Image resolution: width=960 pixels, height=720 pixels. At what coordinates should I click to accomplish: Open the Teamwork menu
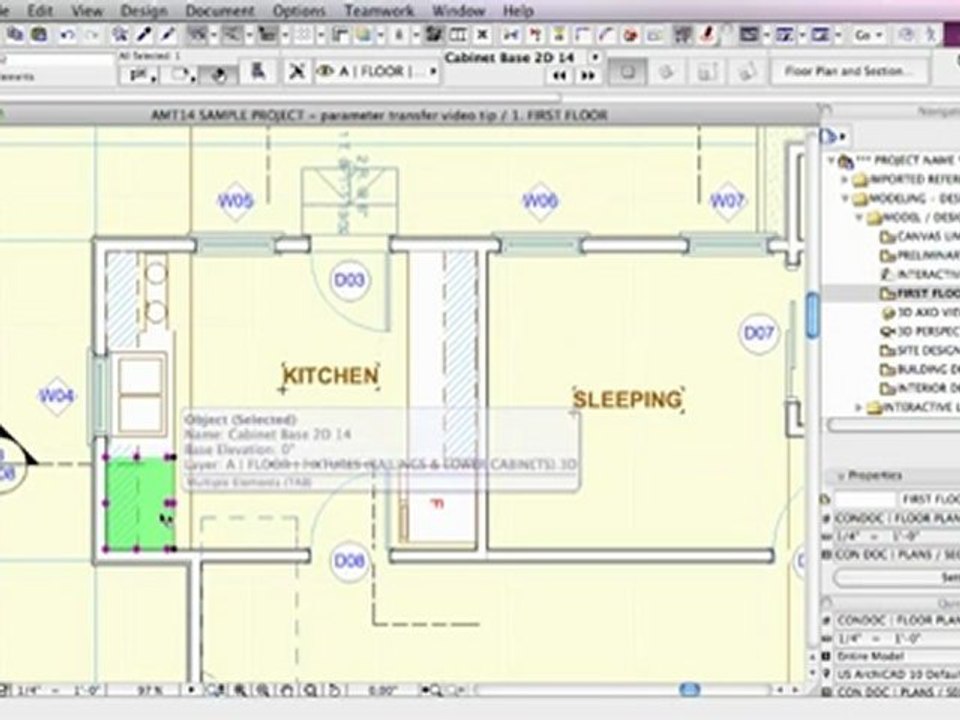[378, 10]
